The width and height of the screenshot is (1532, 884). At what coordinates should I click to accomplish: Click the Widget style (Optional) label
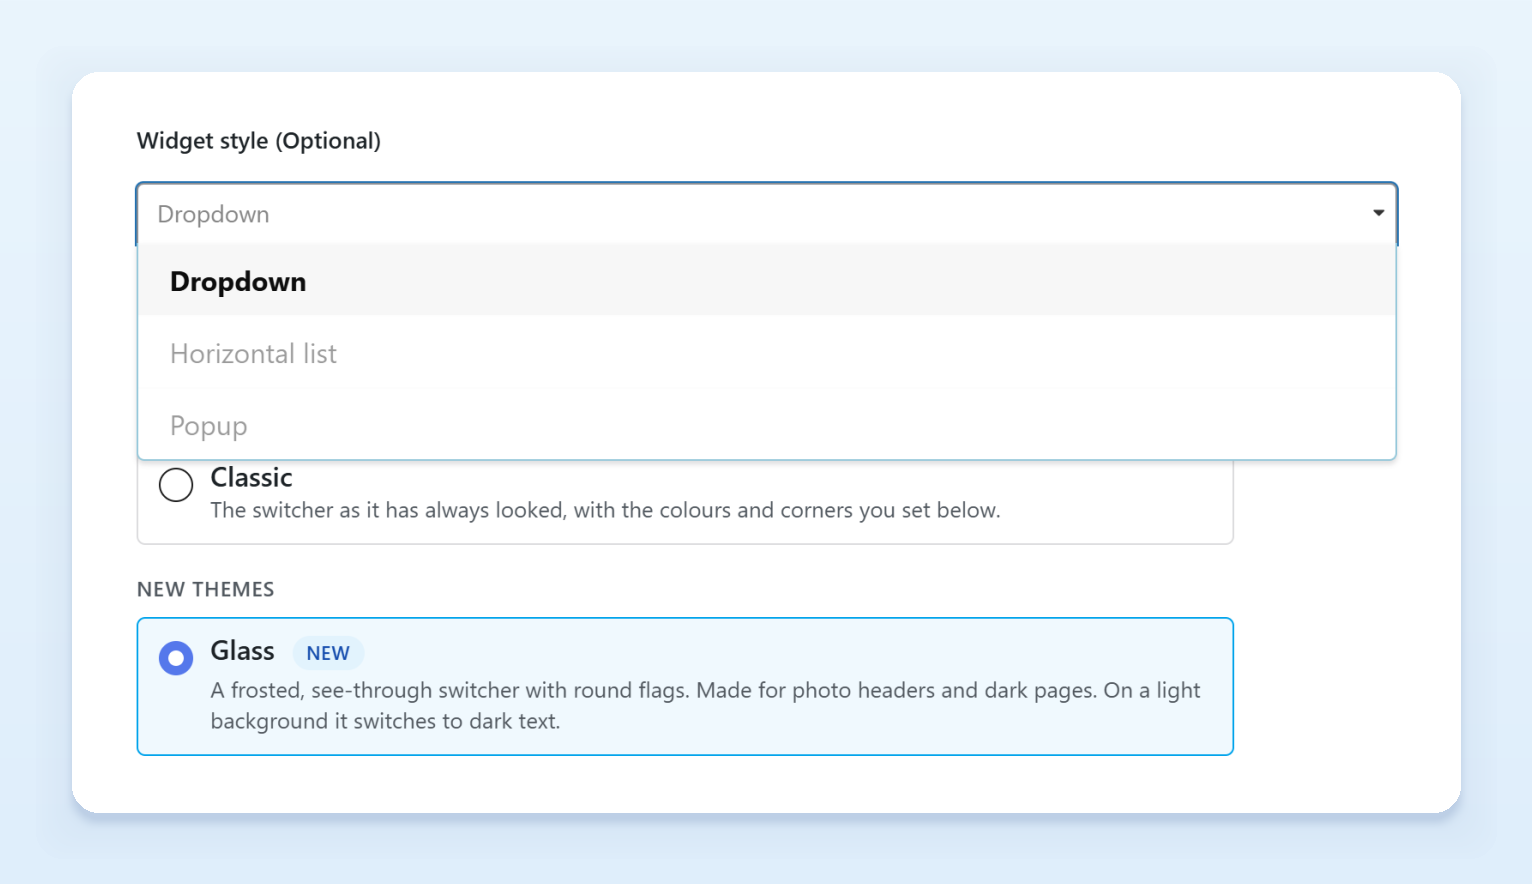point(259,141)
